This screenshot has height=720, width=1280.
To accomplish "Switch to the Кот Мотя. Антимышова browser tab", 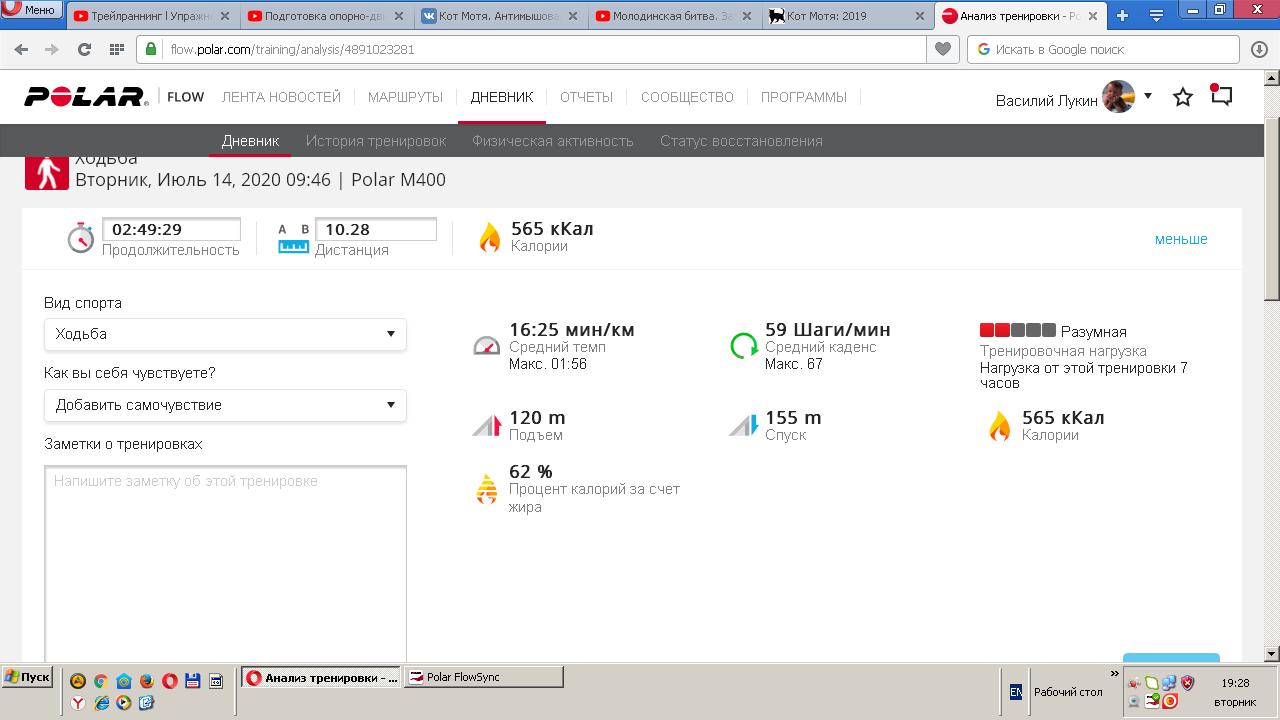I will [499, 16].
